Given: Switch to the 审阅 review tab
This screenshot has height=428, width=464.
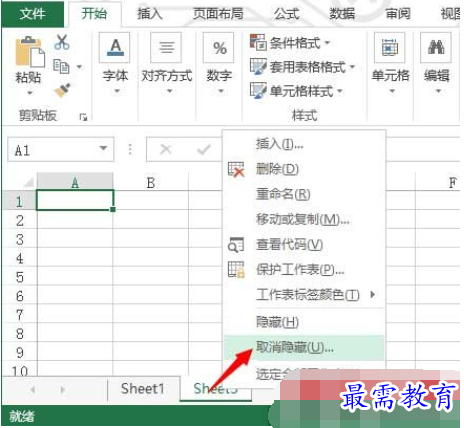Looking at the screenshot, I should (398, 14).
